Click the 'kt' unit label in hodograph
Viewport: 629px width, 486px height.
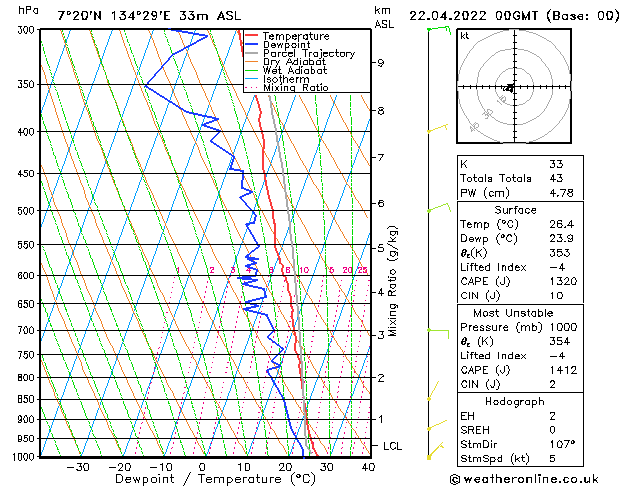tap(465, 36)
